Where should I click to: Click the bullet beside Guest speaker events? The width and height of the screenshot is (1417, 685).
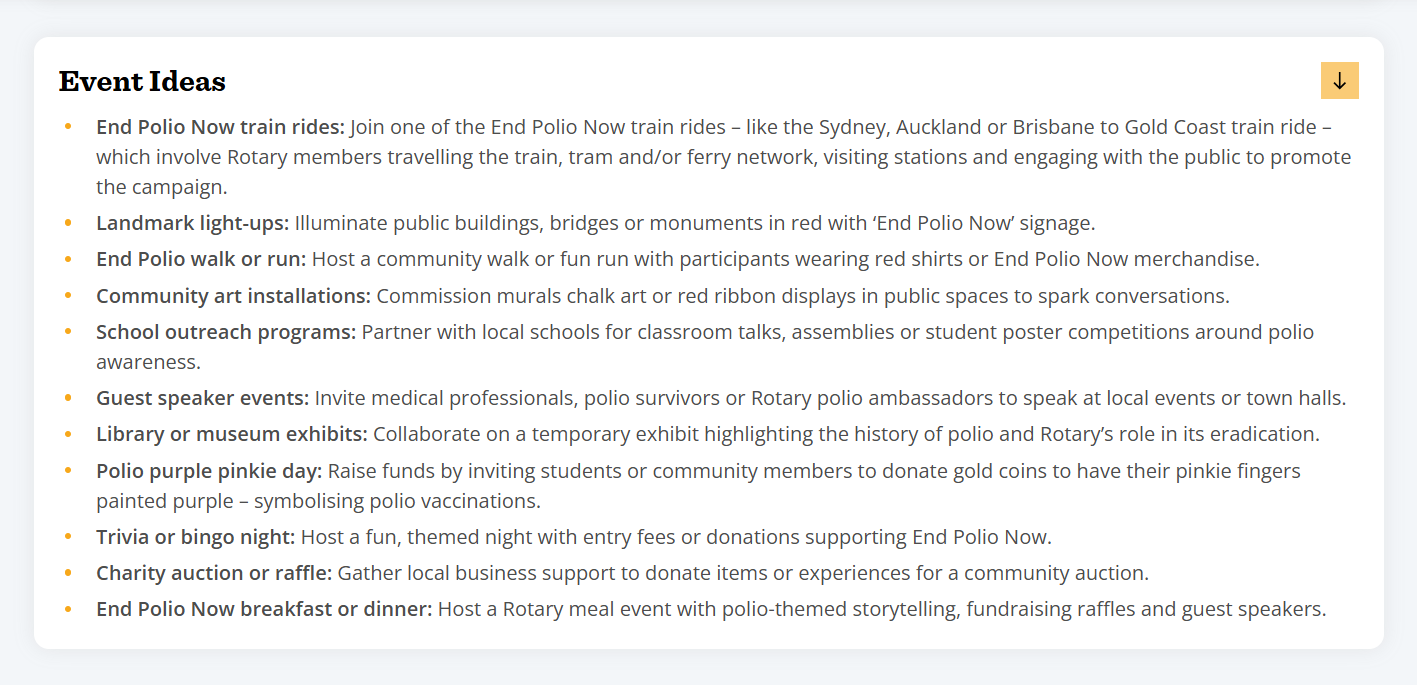coord(68,398)
